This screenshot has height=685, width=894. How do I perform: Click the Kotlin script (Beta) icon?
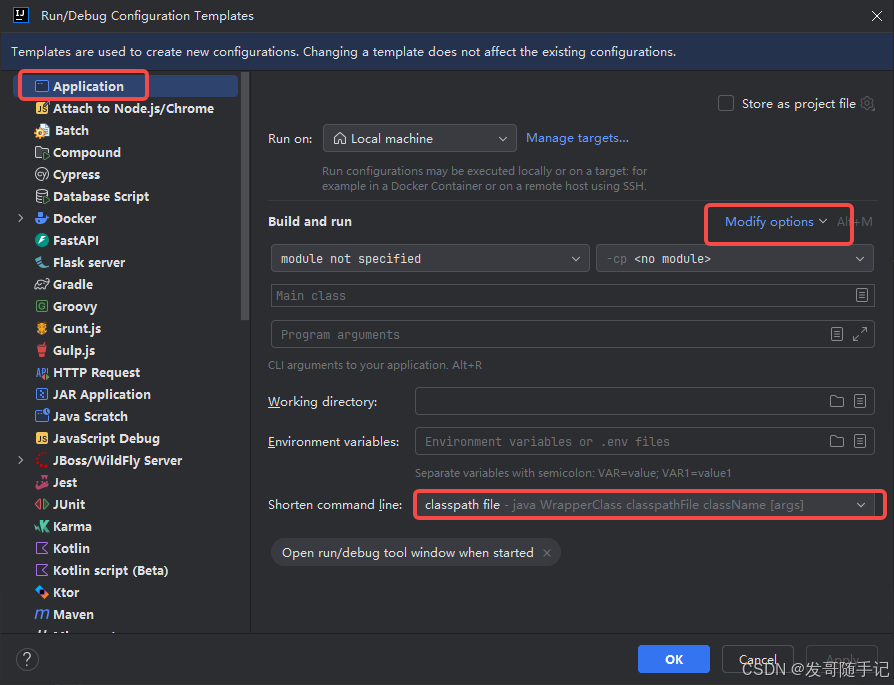click(x=42, y=570)
